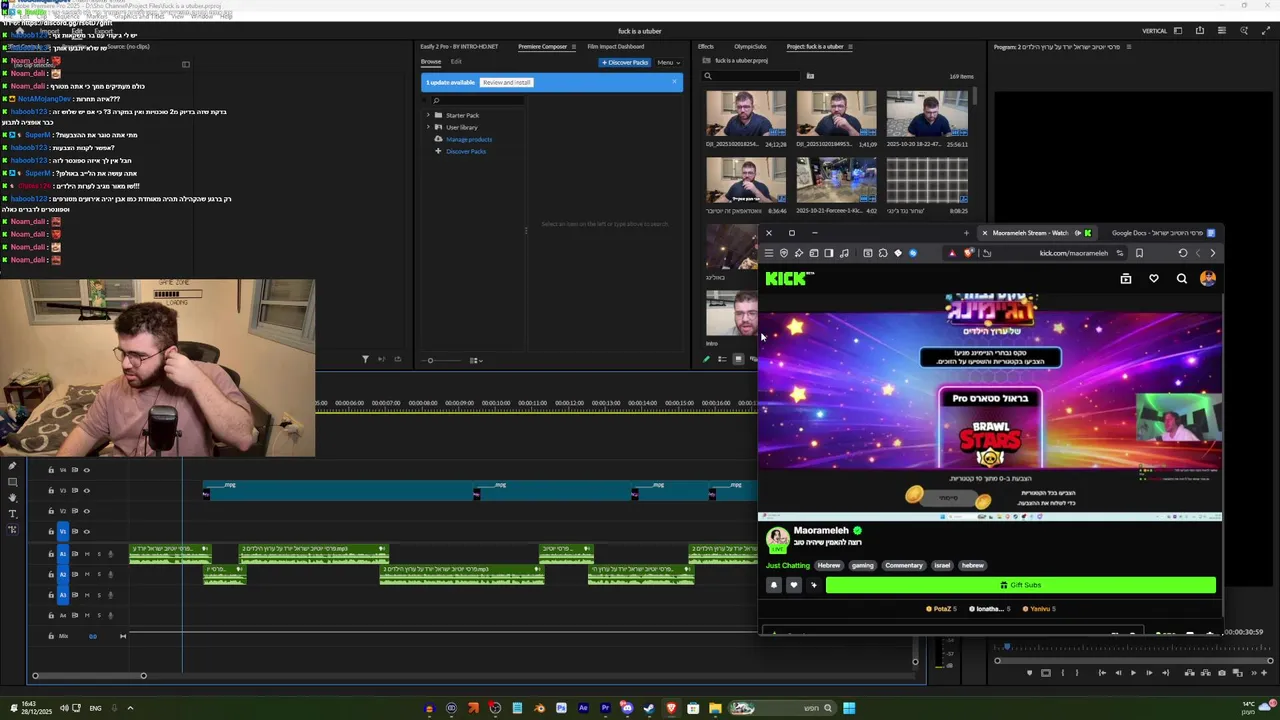This screenshot has width=1280, height=720.
Task: Switch Project panel to list view
Action: coord(722,359)
